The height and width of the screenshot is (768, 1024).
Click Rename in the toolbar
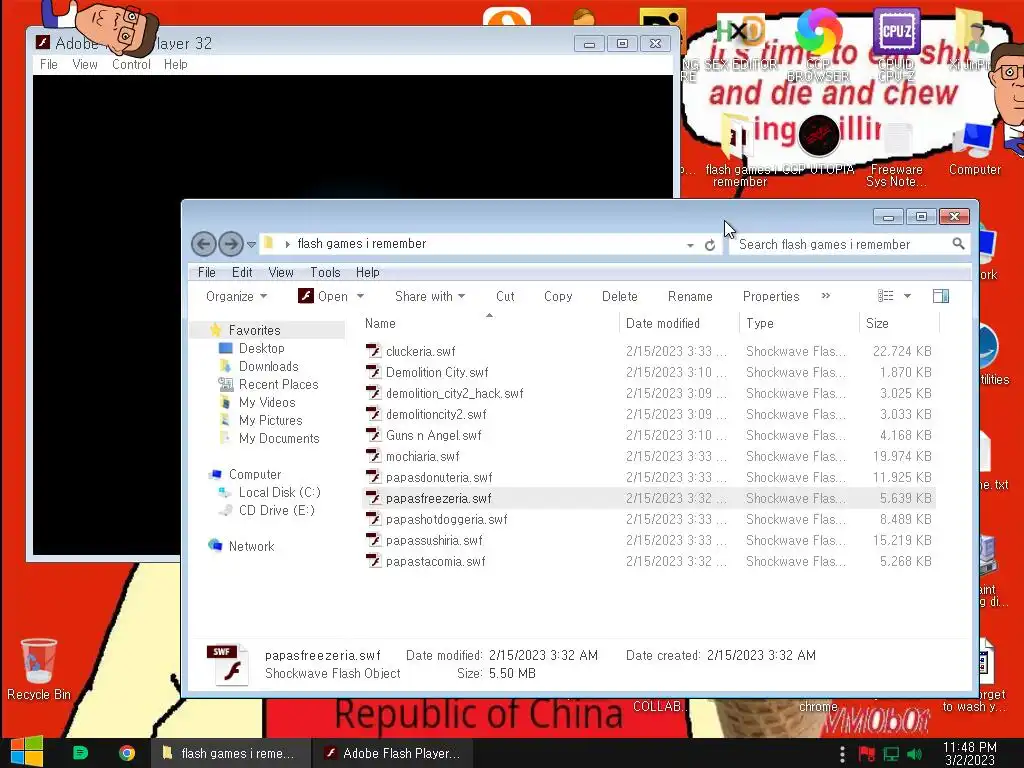point(690,296)
